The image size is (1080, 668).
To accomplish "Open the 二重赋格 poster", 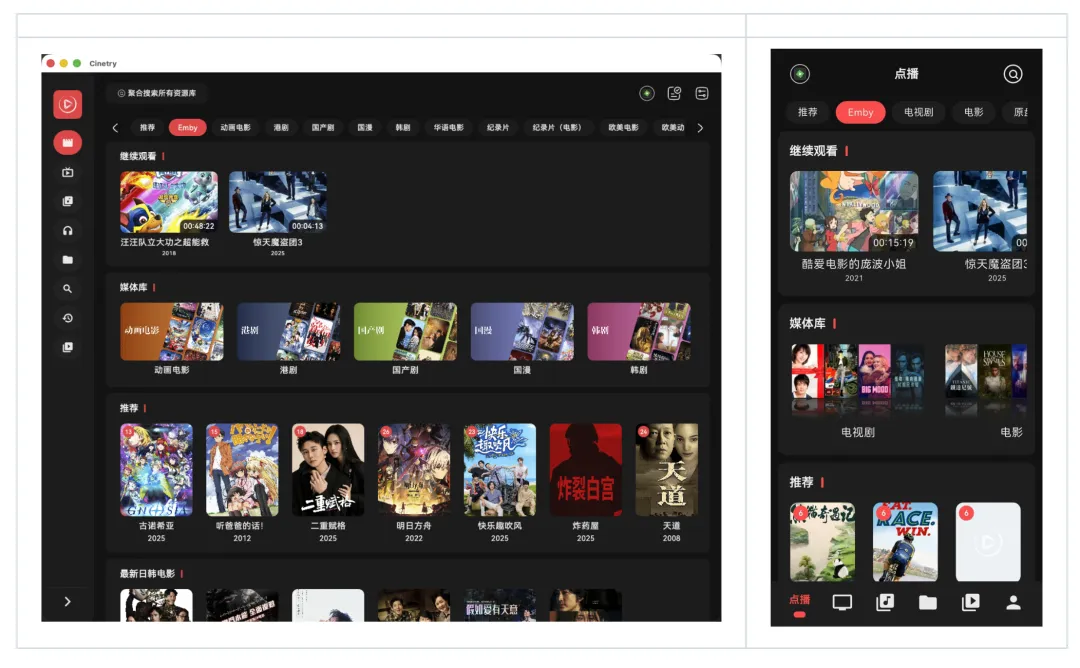I will click(x=328, y=470).
